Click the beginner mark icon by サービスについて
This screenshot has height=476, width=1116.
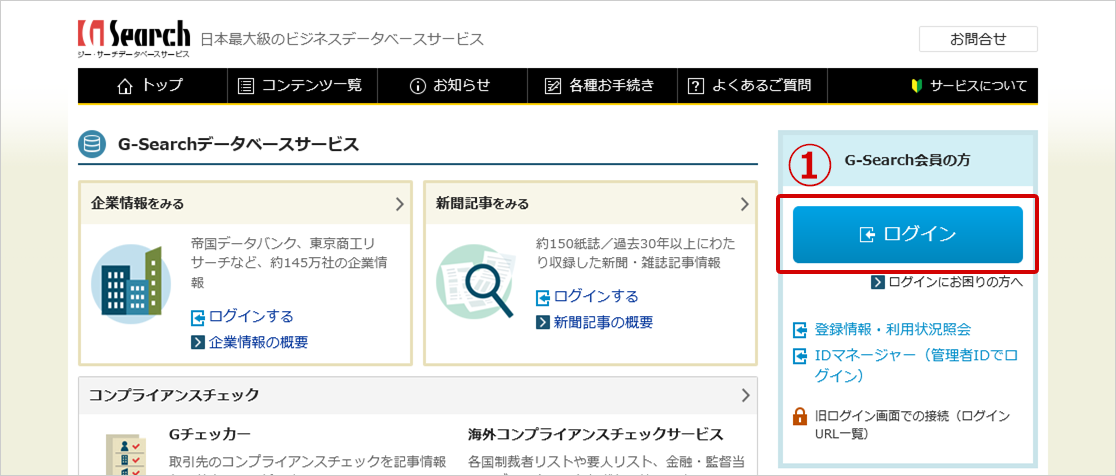coord(918,86)
